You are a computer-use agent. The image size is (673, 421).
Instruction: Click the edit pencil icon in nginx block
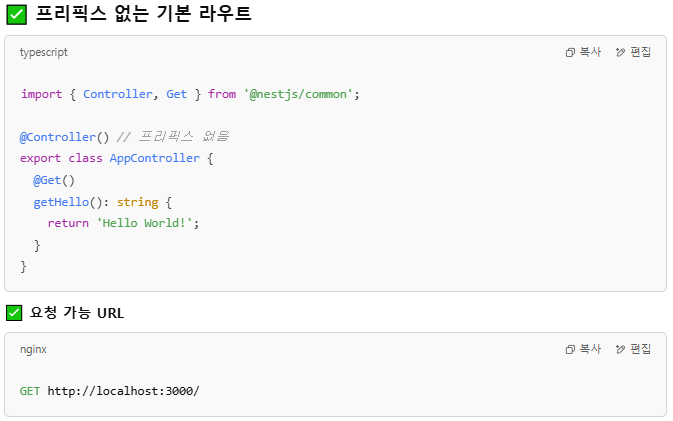point(620,349)
